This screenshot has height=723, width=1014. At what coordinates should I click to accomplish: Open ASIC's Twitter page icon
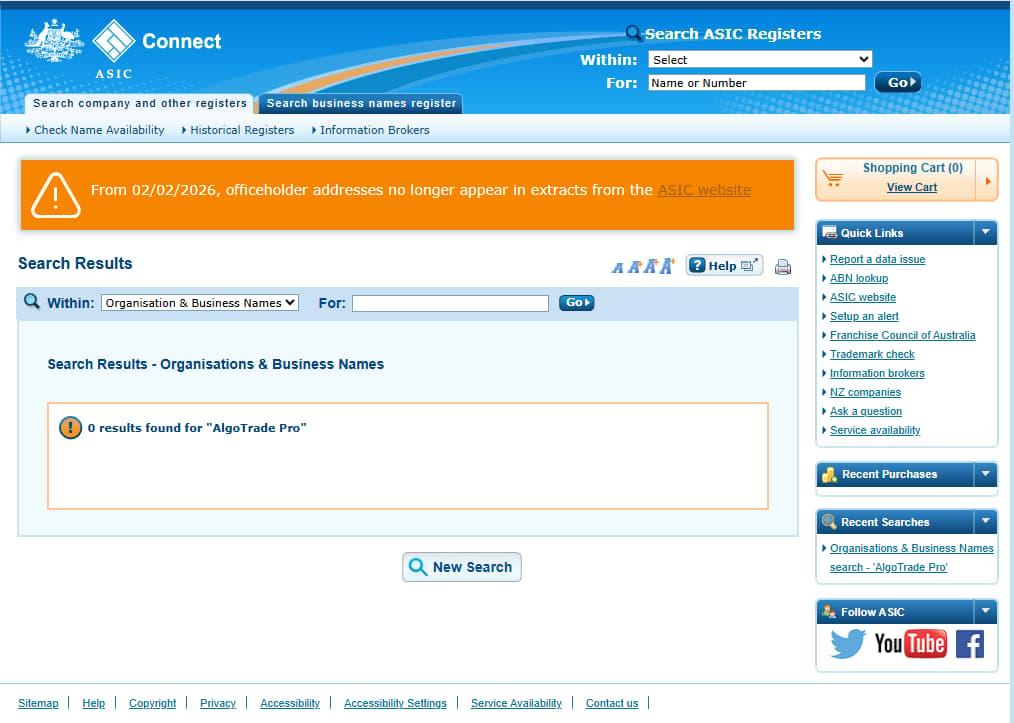848,643
